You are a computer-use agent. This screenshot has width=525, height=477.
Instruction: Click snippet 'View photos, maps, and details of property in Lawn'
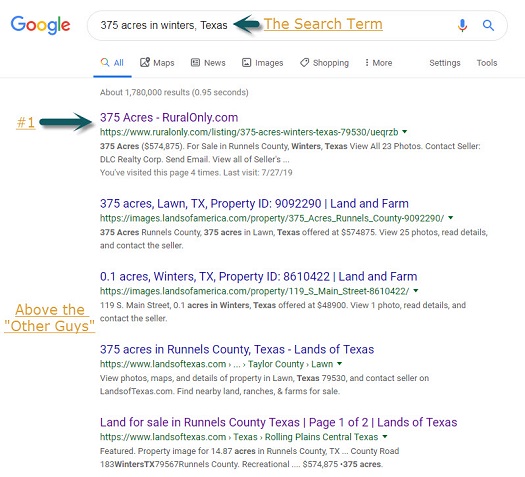click(x=264, y=385)
